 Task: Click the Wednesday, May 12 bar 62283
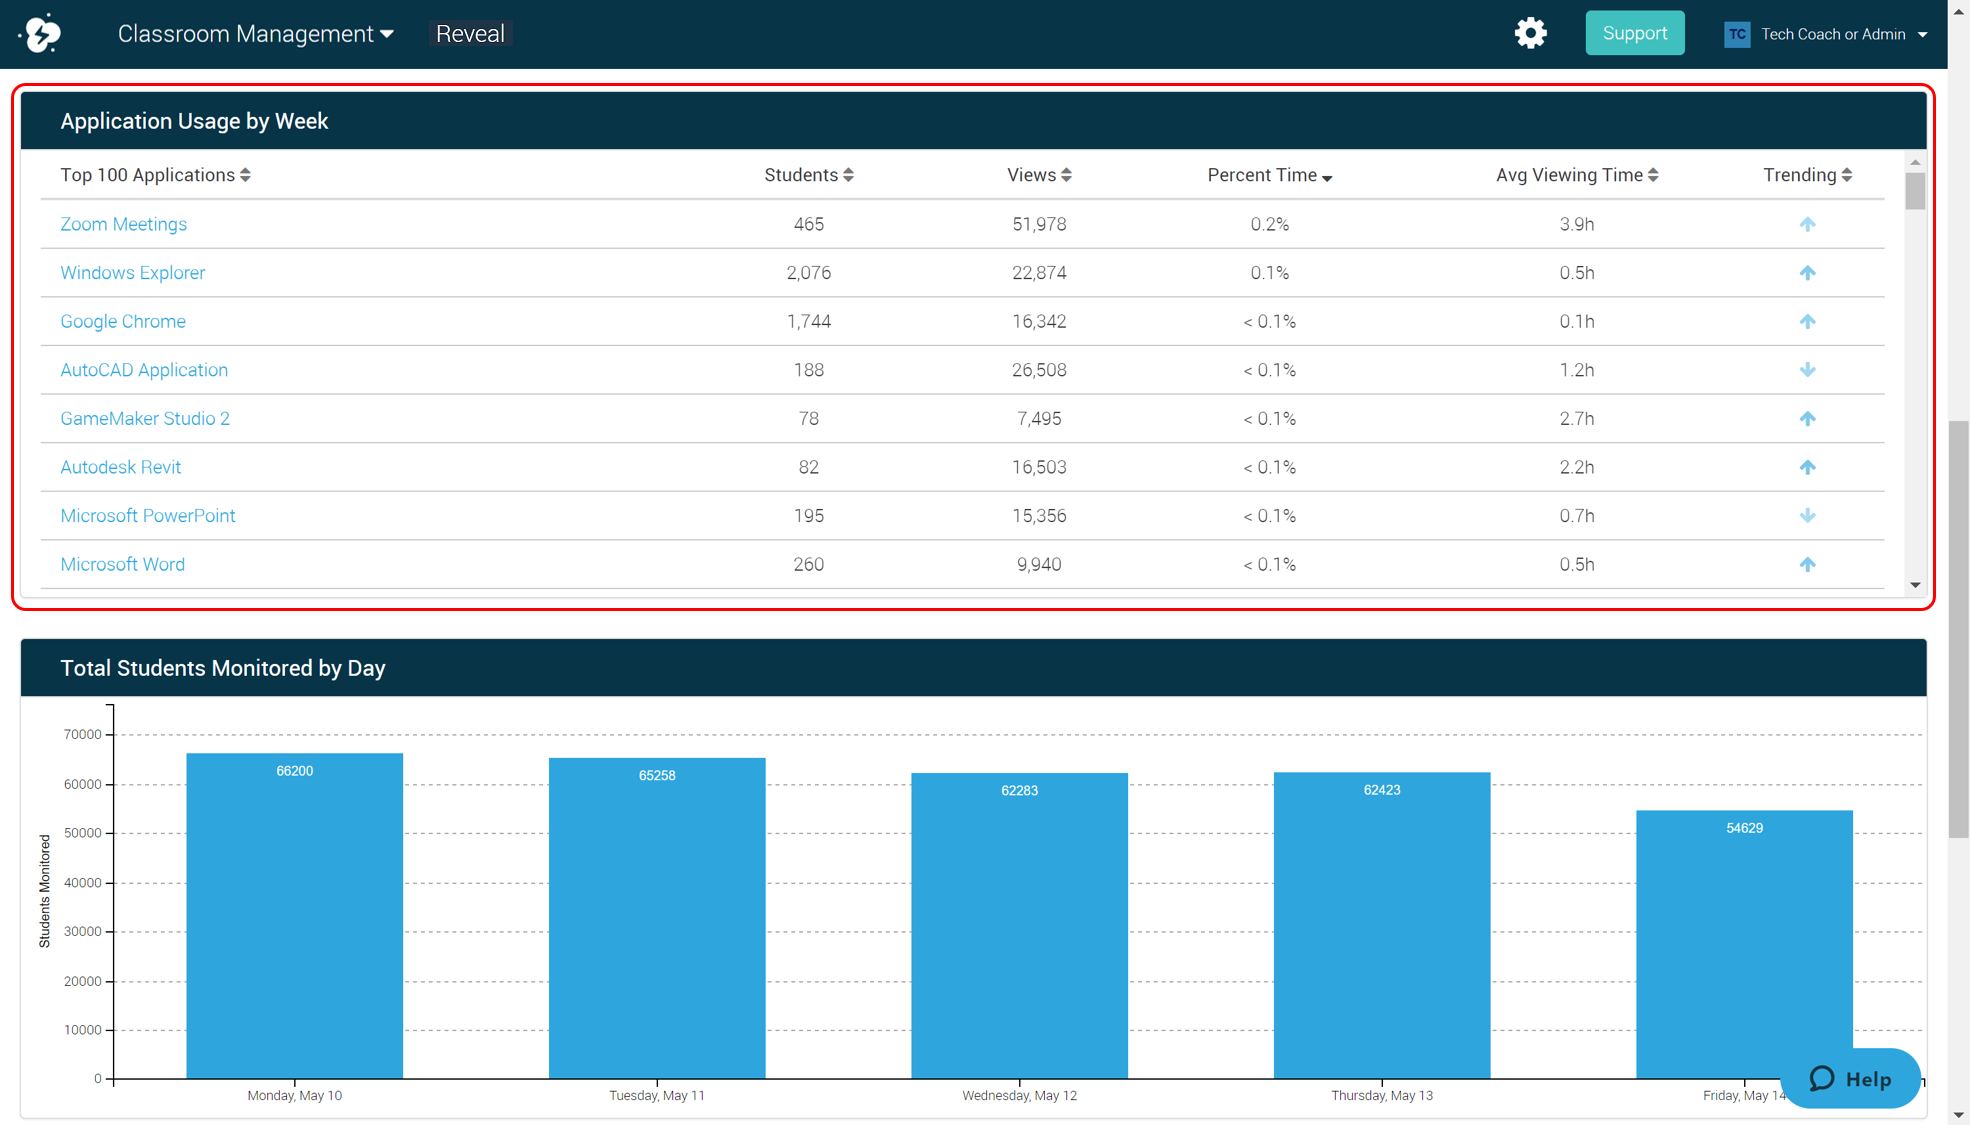1020,926
